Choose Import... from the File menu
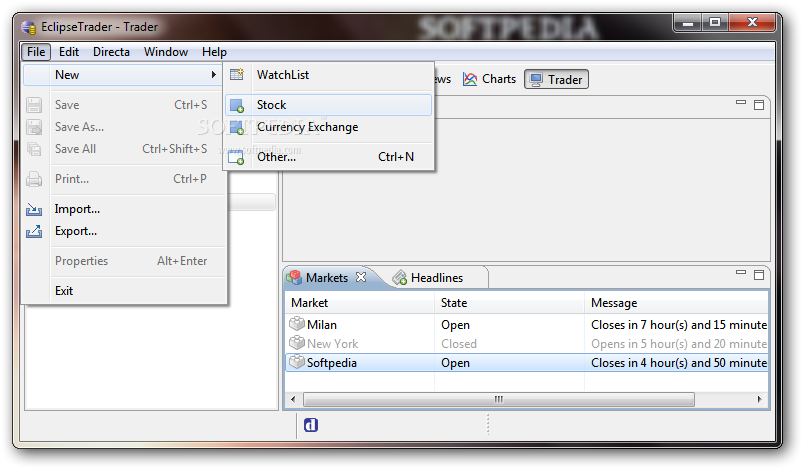The height and width of the screenshot is (469, 803). coord(124,209)
